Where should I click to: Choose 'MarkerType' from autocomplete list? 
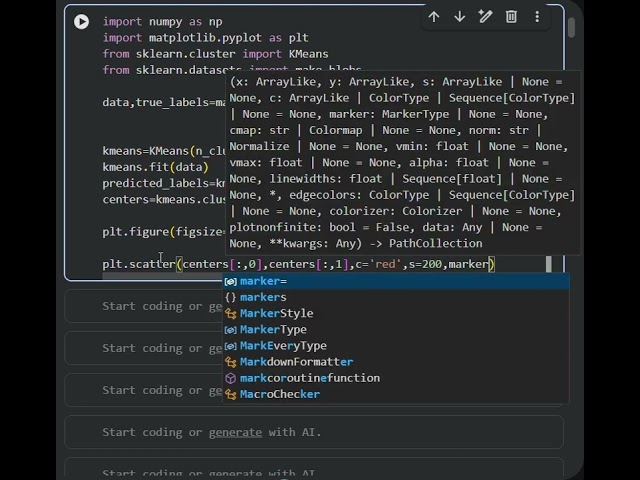[396, 329]
